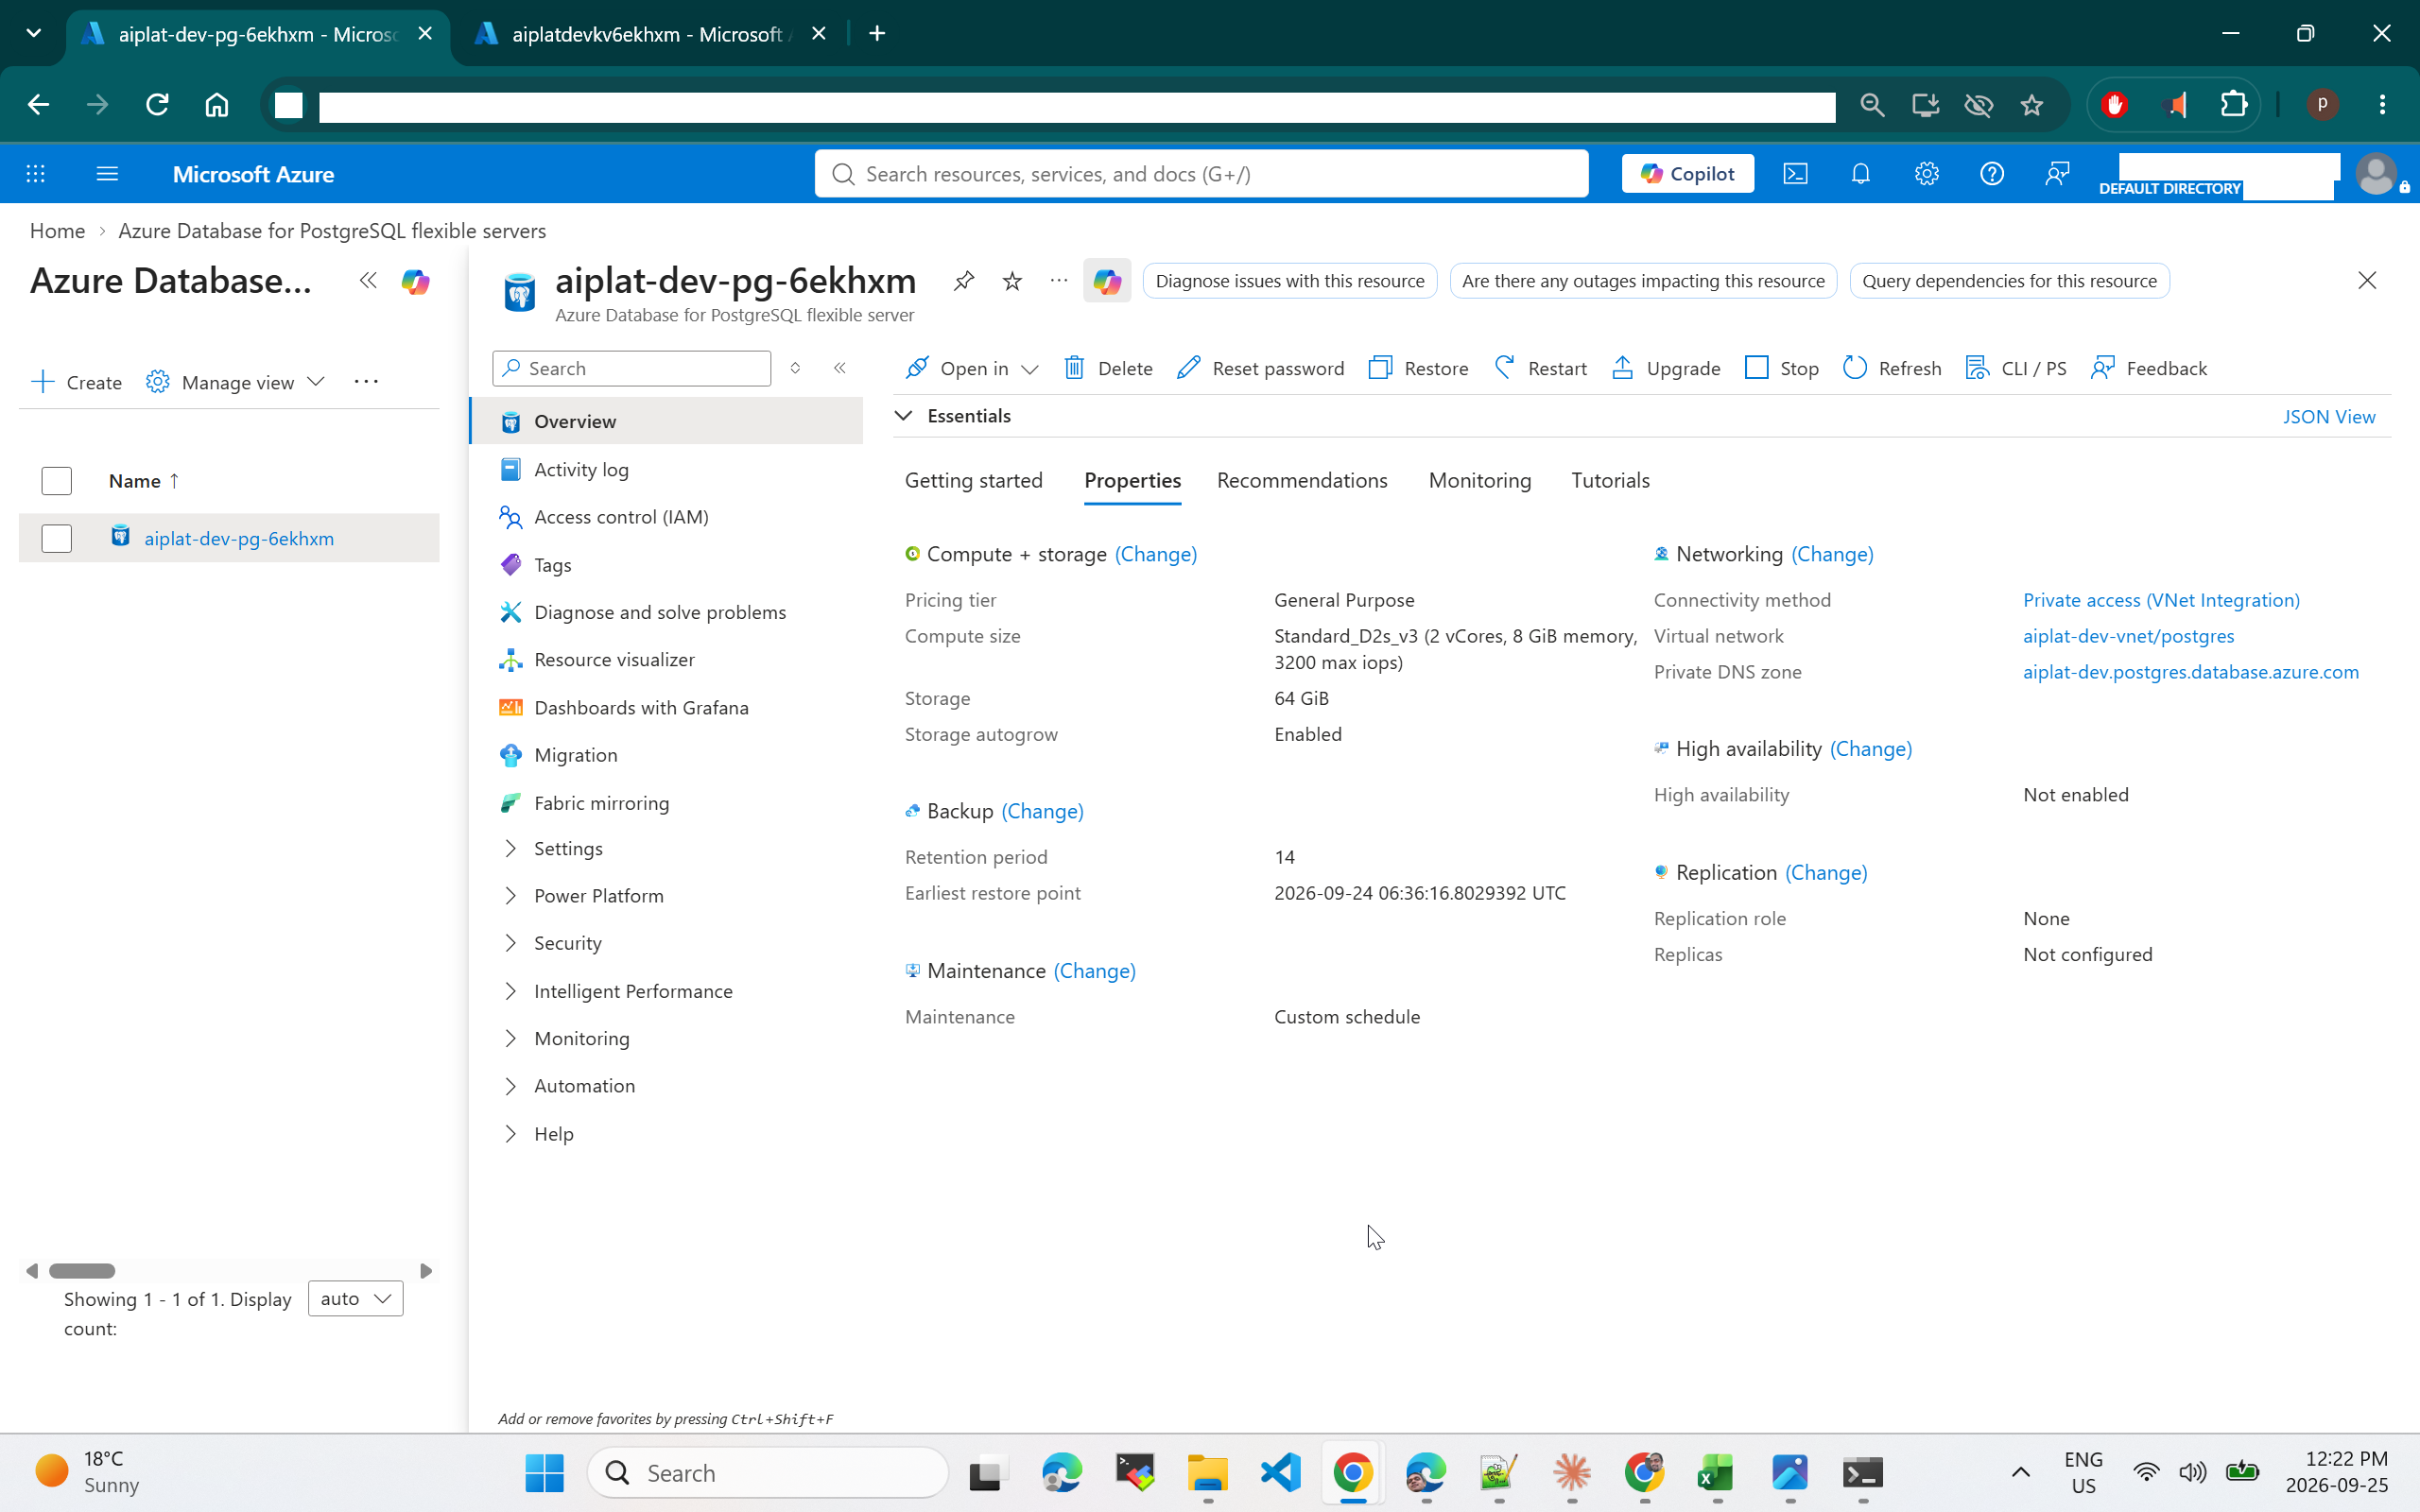Open Visual Studio Code from taskbar
The height and width of the screenshot is (1512, 2420).
[1281, 1472]
